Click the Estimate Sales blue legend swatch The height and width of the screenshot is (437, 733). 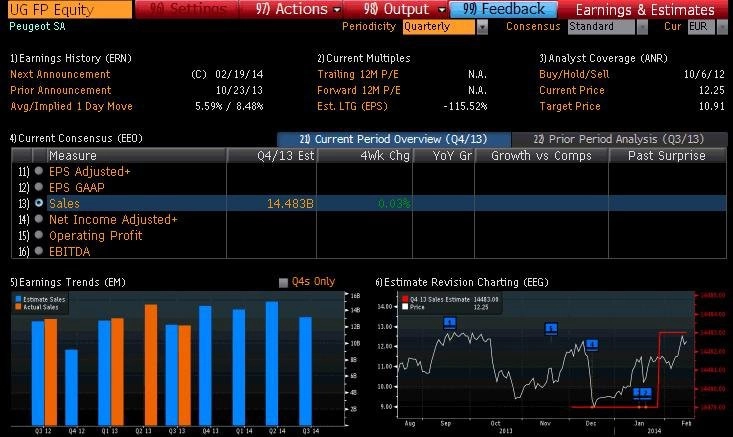pyautogui.click(x=18, y=299)
